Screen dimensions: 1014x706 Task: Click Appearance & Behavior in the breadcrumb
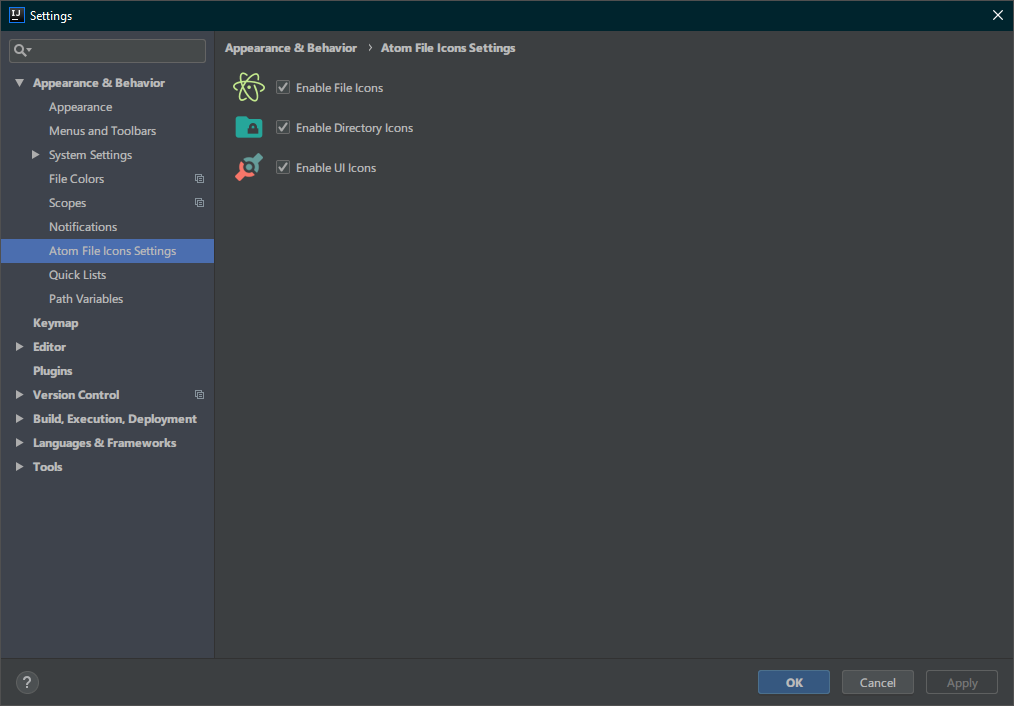(x=291, y=48)
